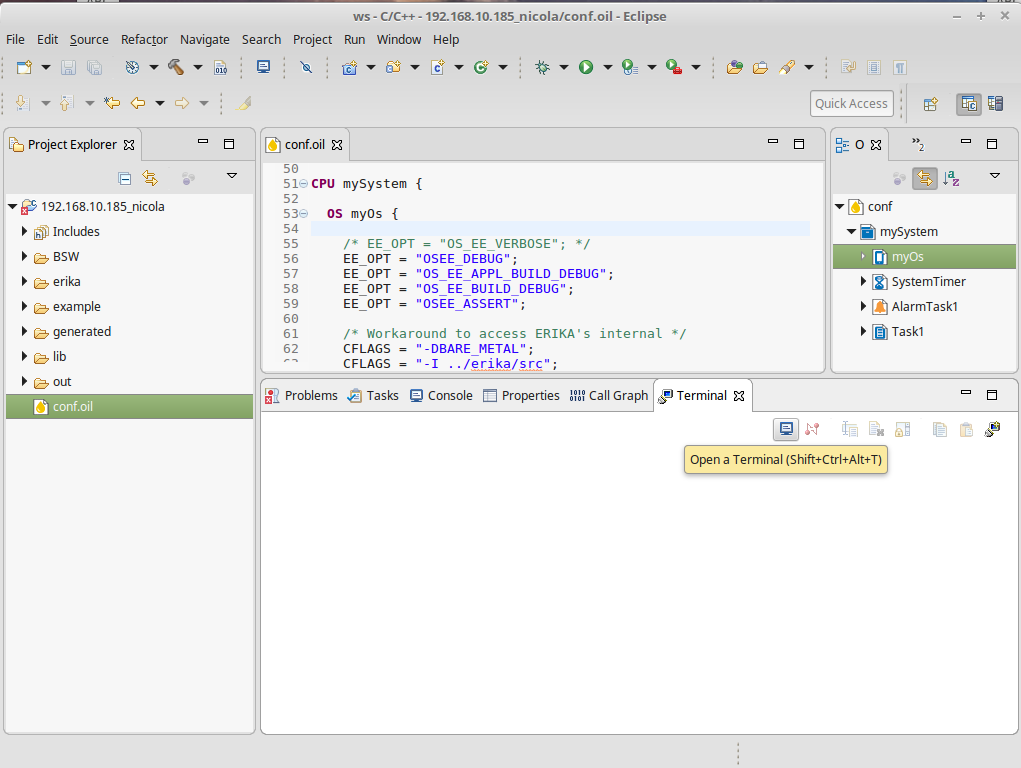1021x768 pixels.
Task: Toggle the C/C++ perspective button
Action: [x=969, y=104]
